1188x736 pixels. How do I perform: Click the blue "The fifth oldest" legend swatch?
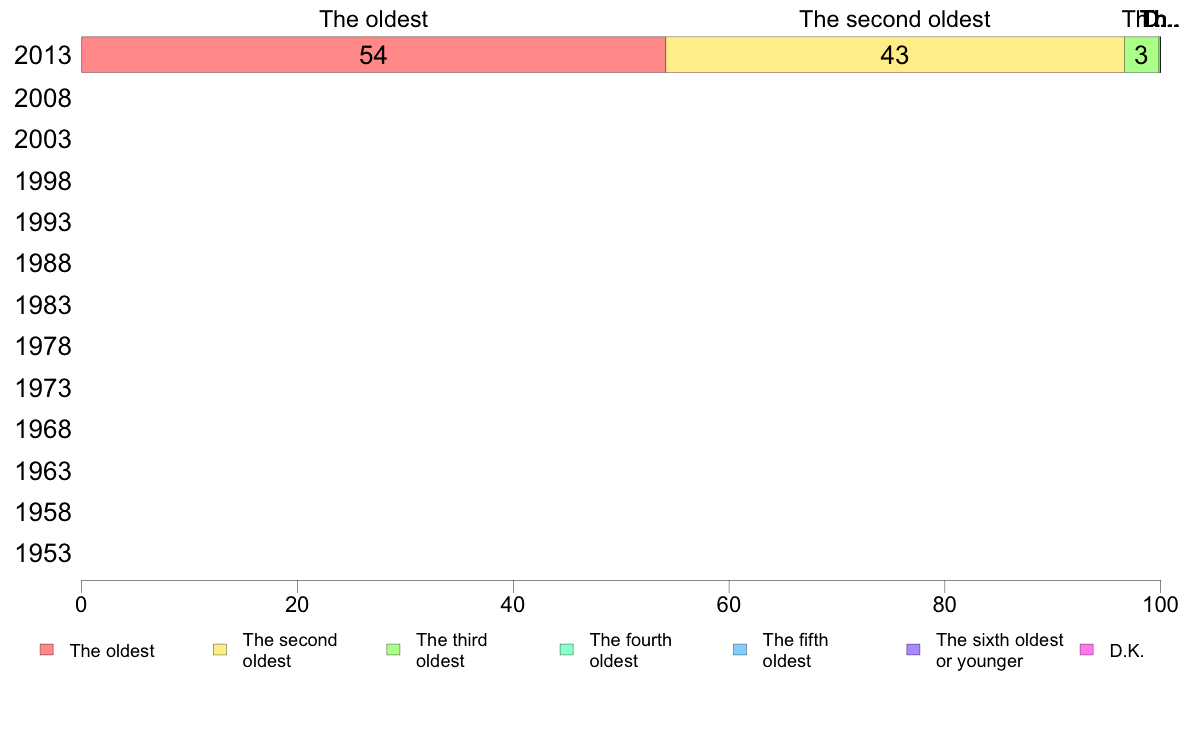[740, 650]
